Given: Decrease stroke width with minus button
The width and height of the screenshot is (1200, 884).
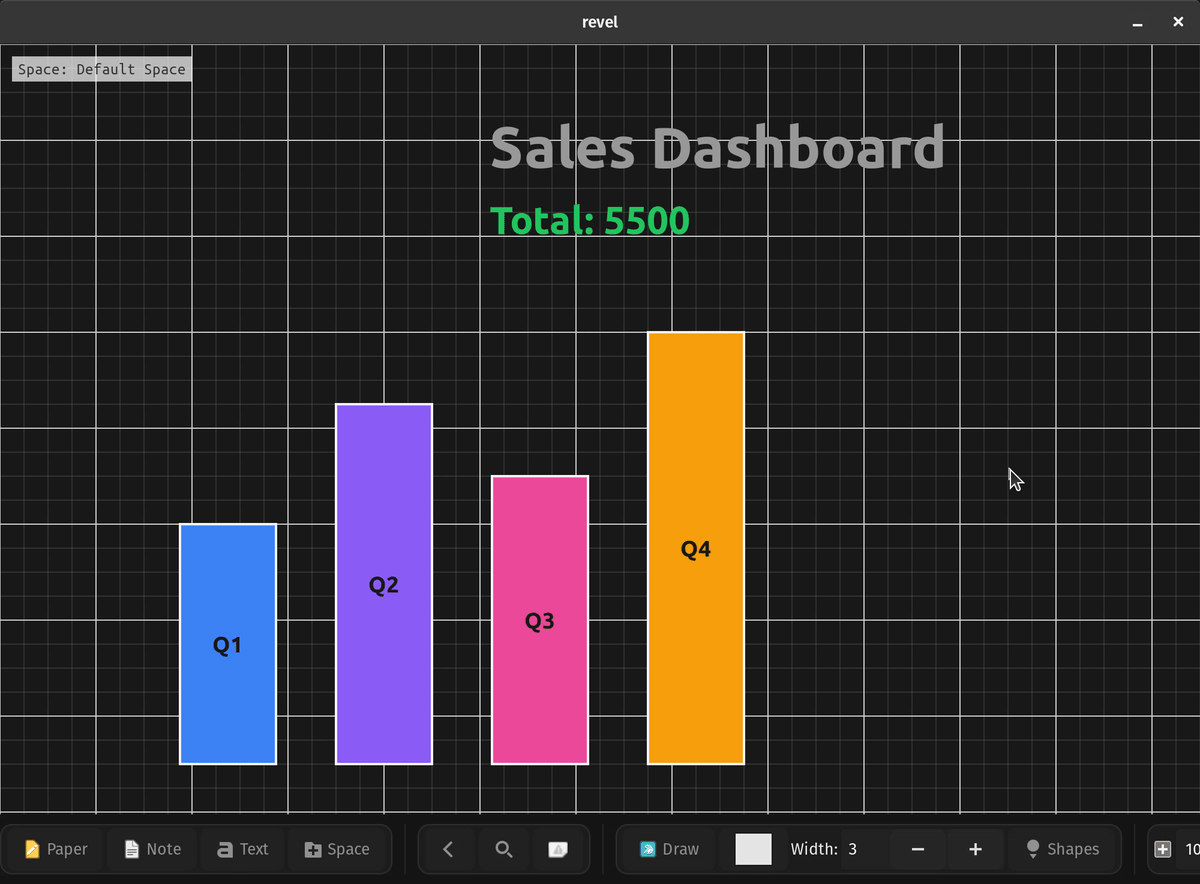Looking at the screenshot, I should coord(918,849).
